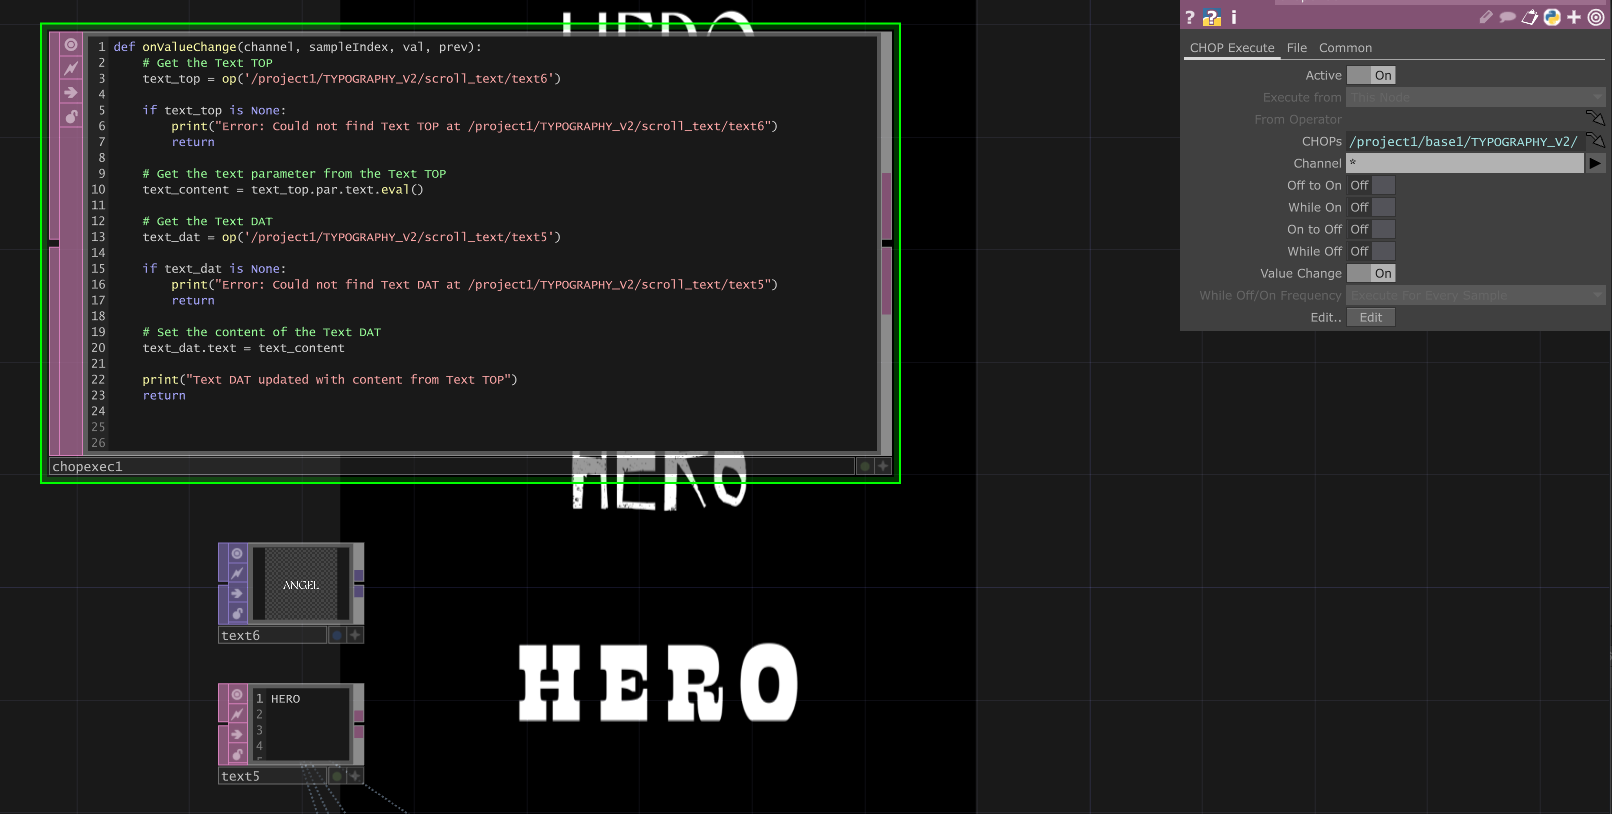Open the Execute from dropdown

[1475, 98]
